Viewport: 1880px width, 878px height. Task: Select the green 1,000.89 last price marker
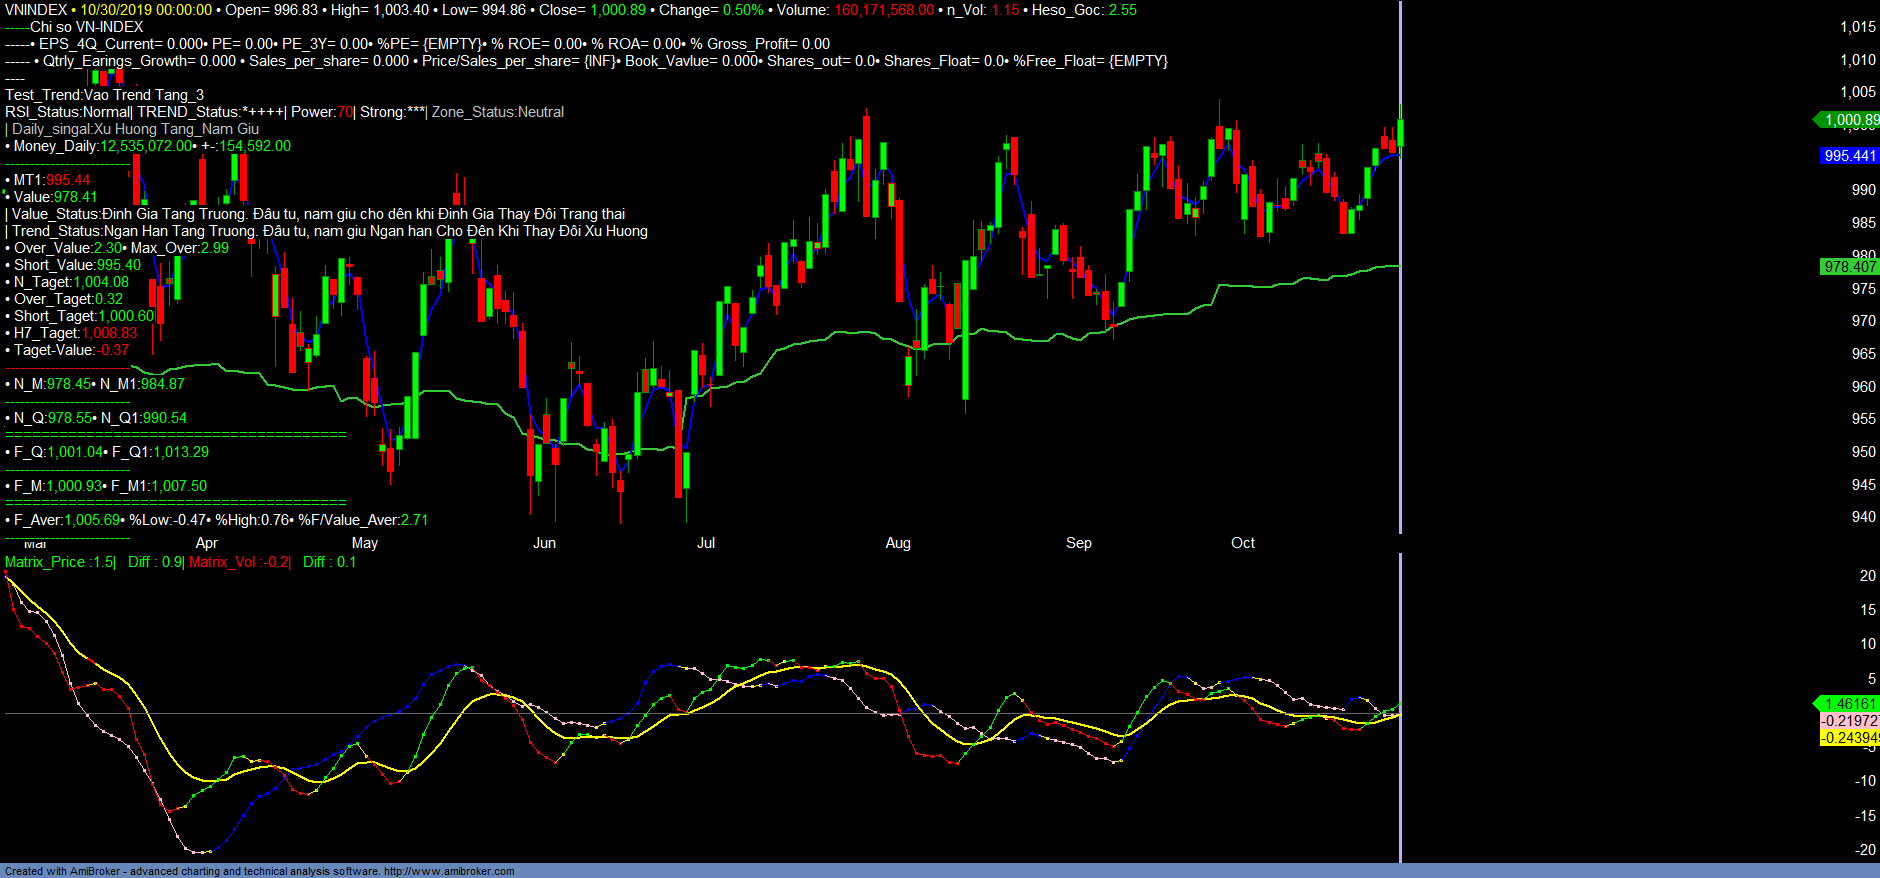pyautogui.click(x=1849, y=120)
